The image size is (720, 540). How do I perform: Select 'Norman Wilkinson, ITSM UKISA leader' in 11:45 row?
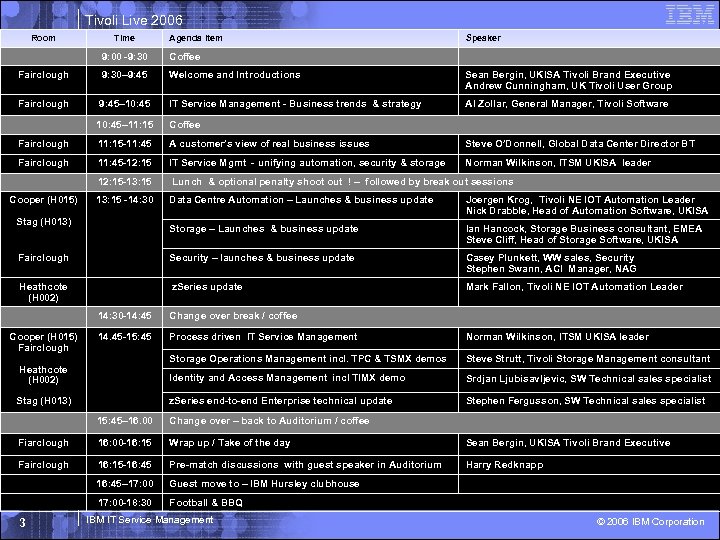click(x=558, y=163)
